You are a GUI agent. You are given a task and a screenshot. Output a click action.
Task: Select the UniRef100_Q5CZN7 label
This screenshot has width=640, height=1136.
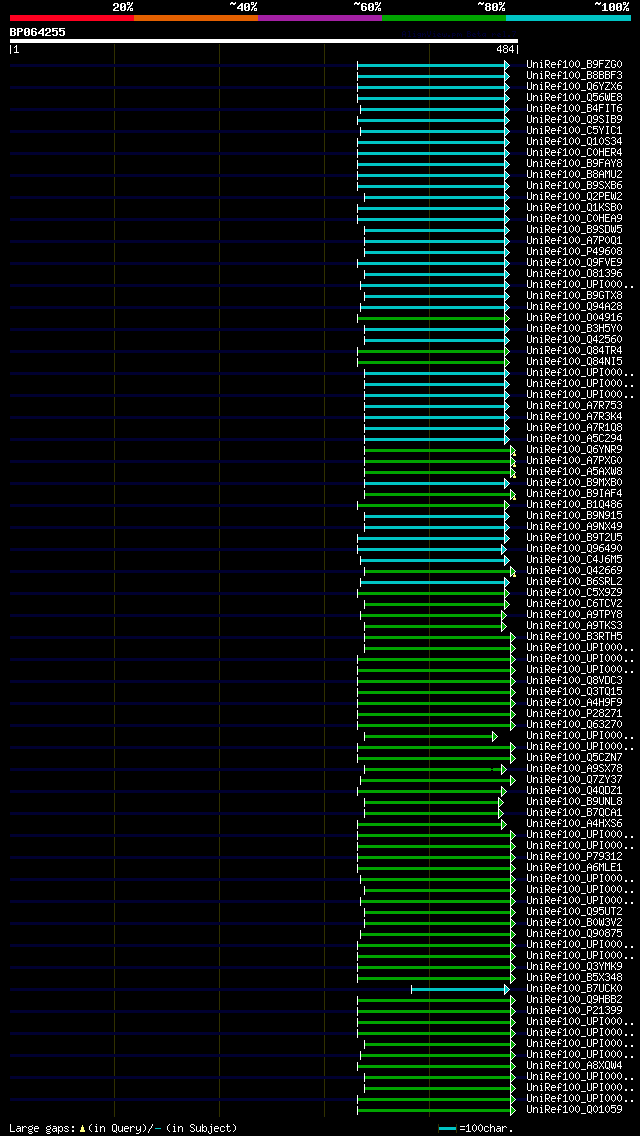574,757
